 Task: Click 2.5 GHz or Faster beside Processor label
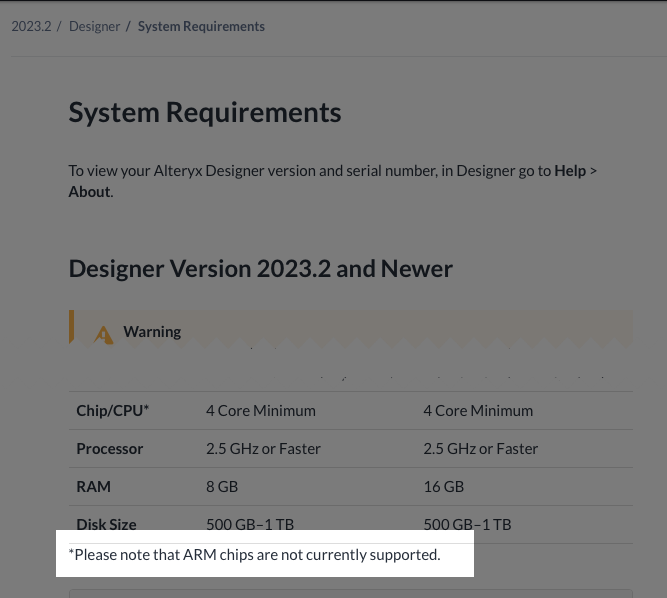[x=263, y=448]
